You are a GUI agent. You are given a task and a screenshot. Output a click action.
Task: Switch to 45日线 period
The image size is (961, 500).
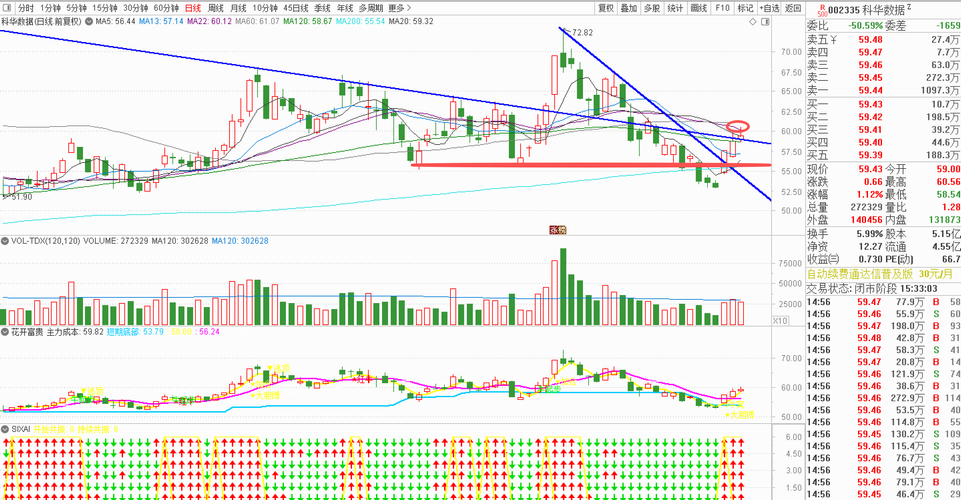click(x=296, y=8)
